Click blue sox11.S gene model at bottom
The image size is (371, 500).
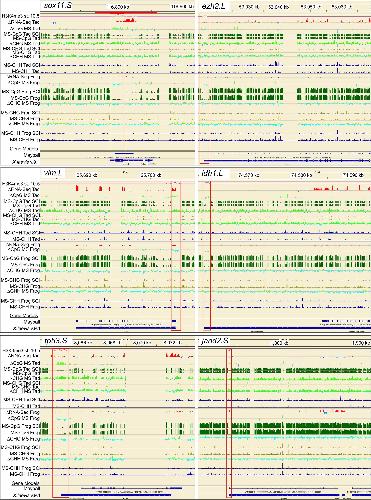click(x=131, y=160)
